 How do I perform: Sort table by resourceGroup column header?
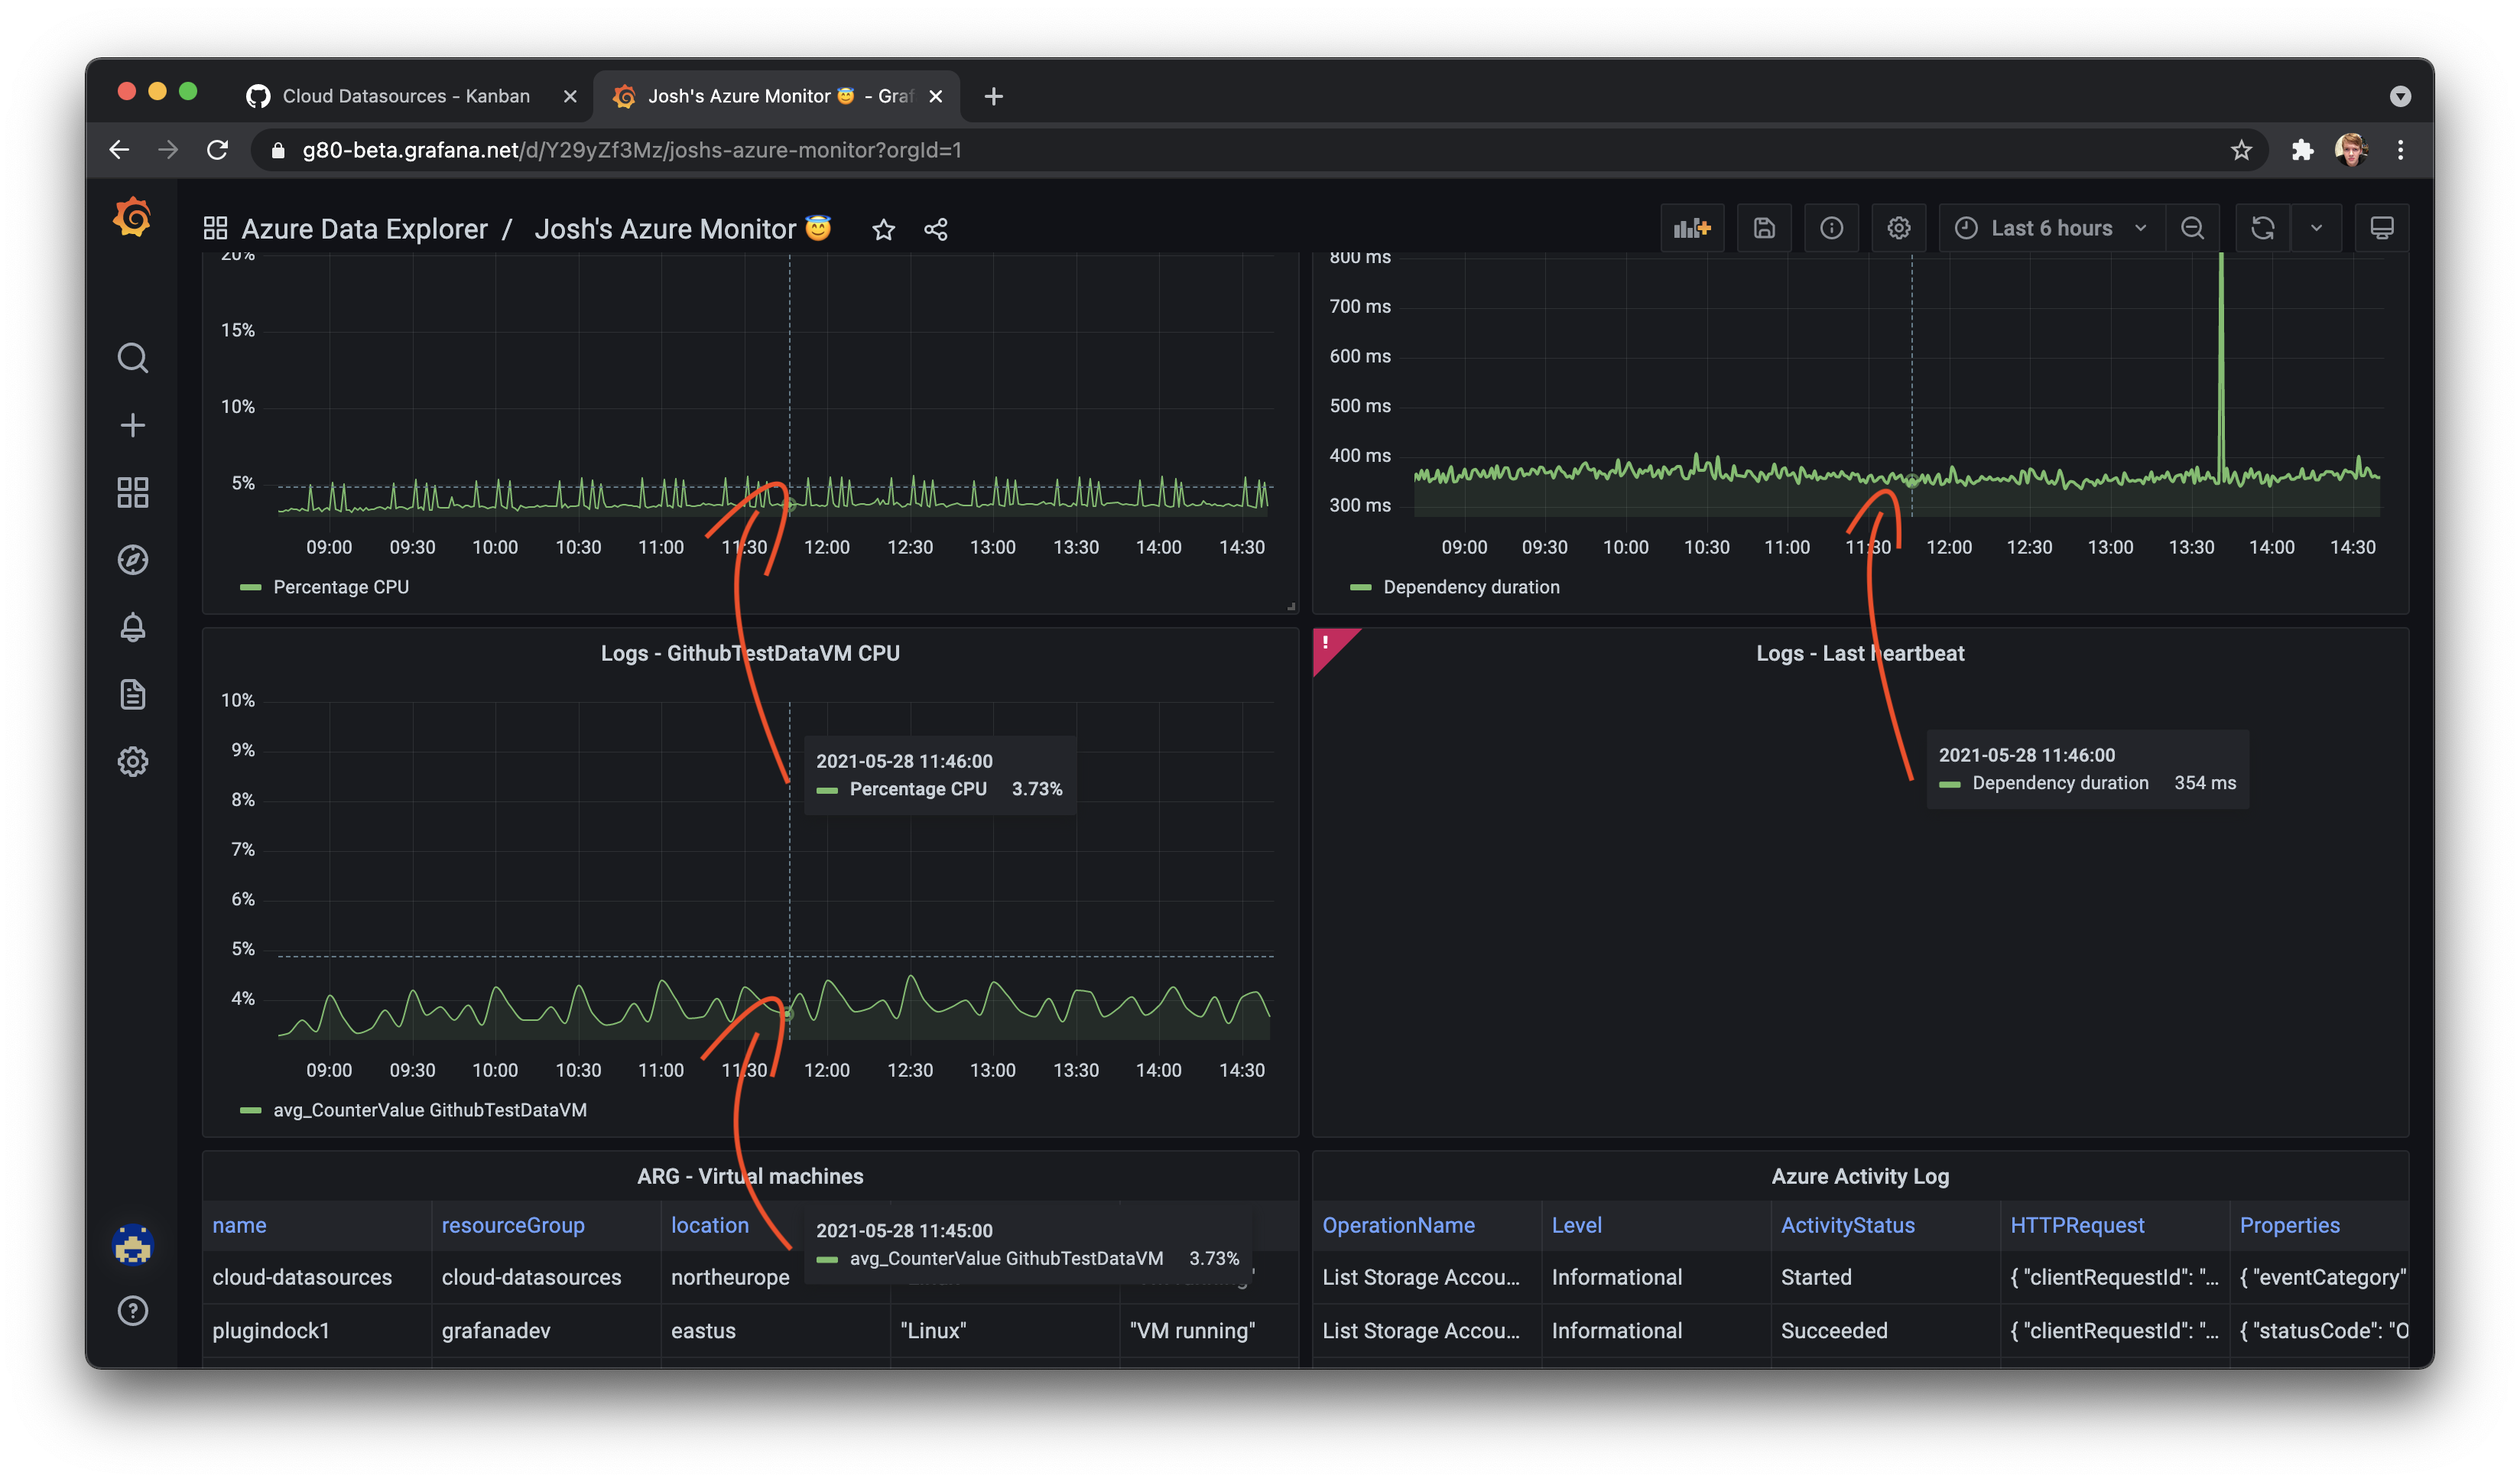(x=513, y=1225)
